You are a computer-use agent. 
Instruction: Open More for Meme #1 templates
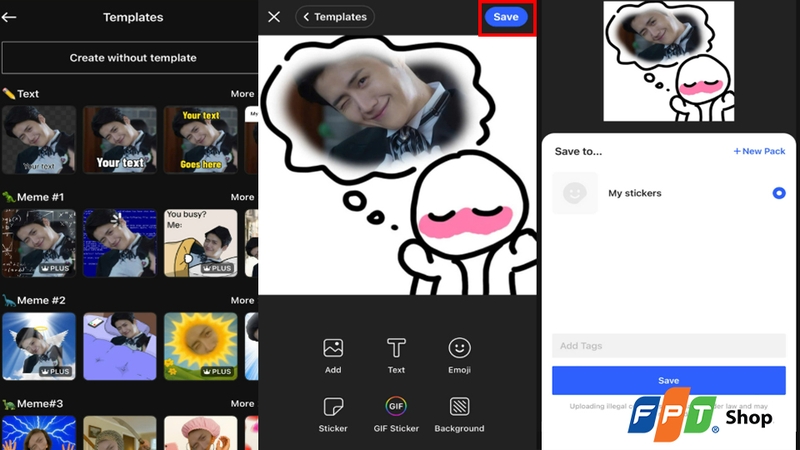tap(242, 197)
